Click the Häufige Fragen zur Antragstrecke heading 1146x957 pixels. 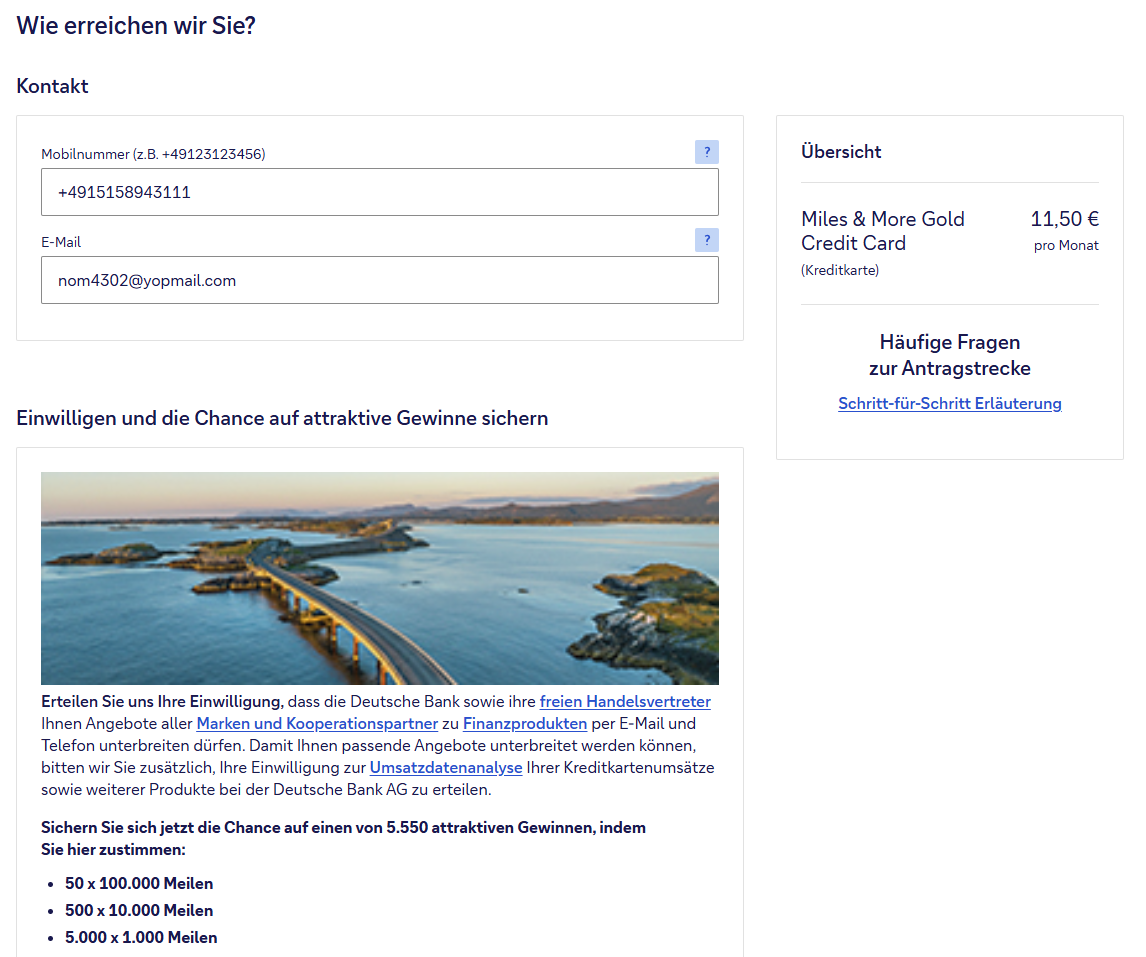[949, 355]
